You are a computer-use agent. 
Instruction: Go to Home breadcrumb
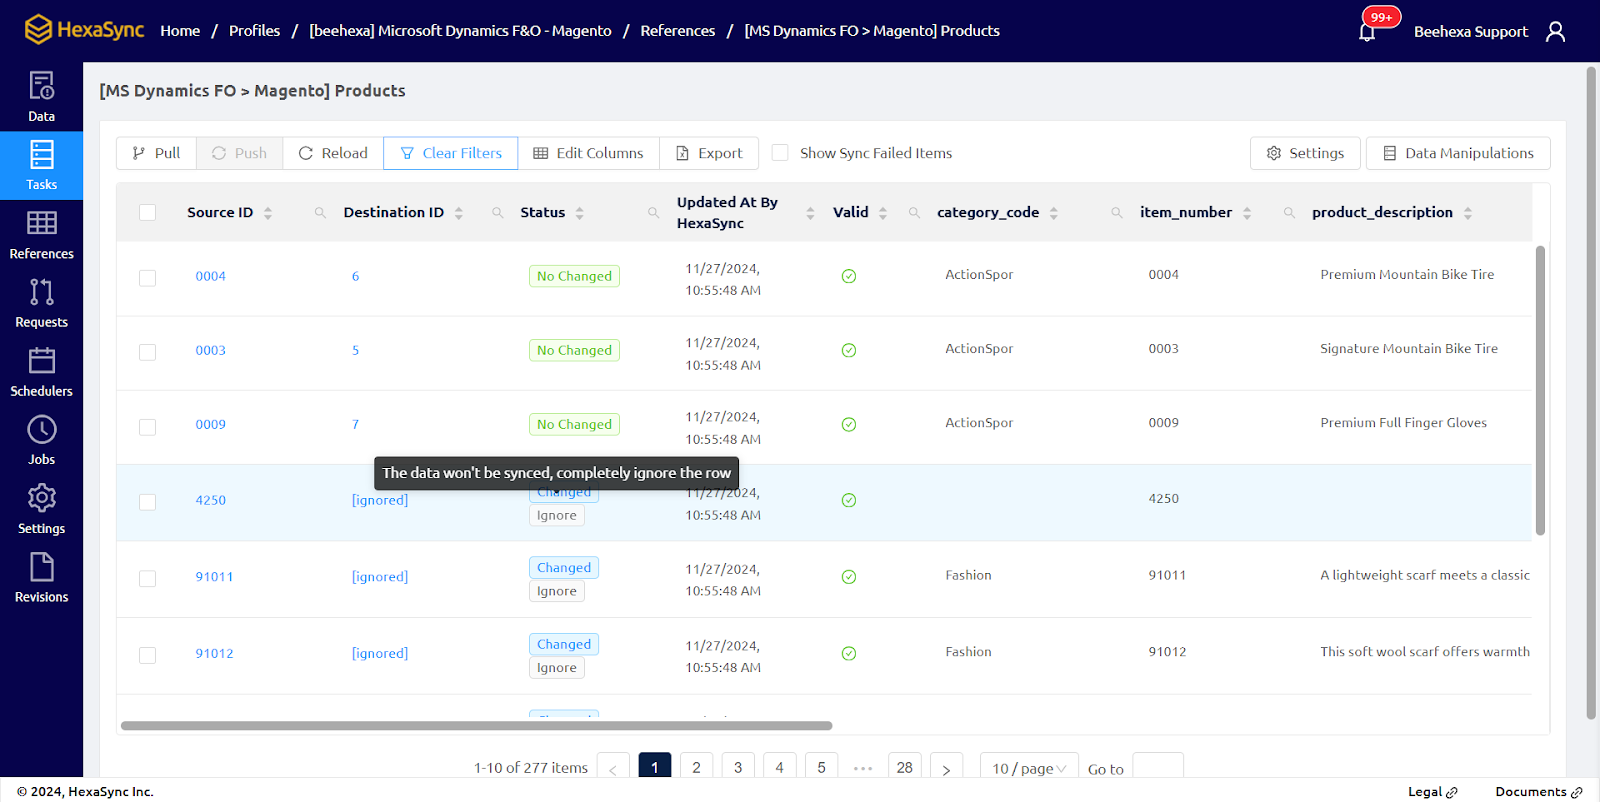click(x=180, y=31)
